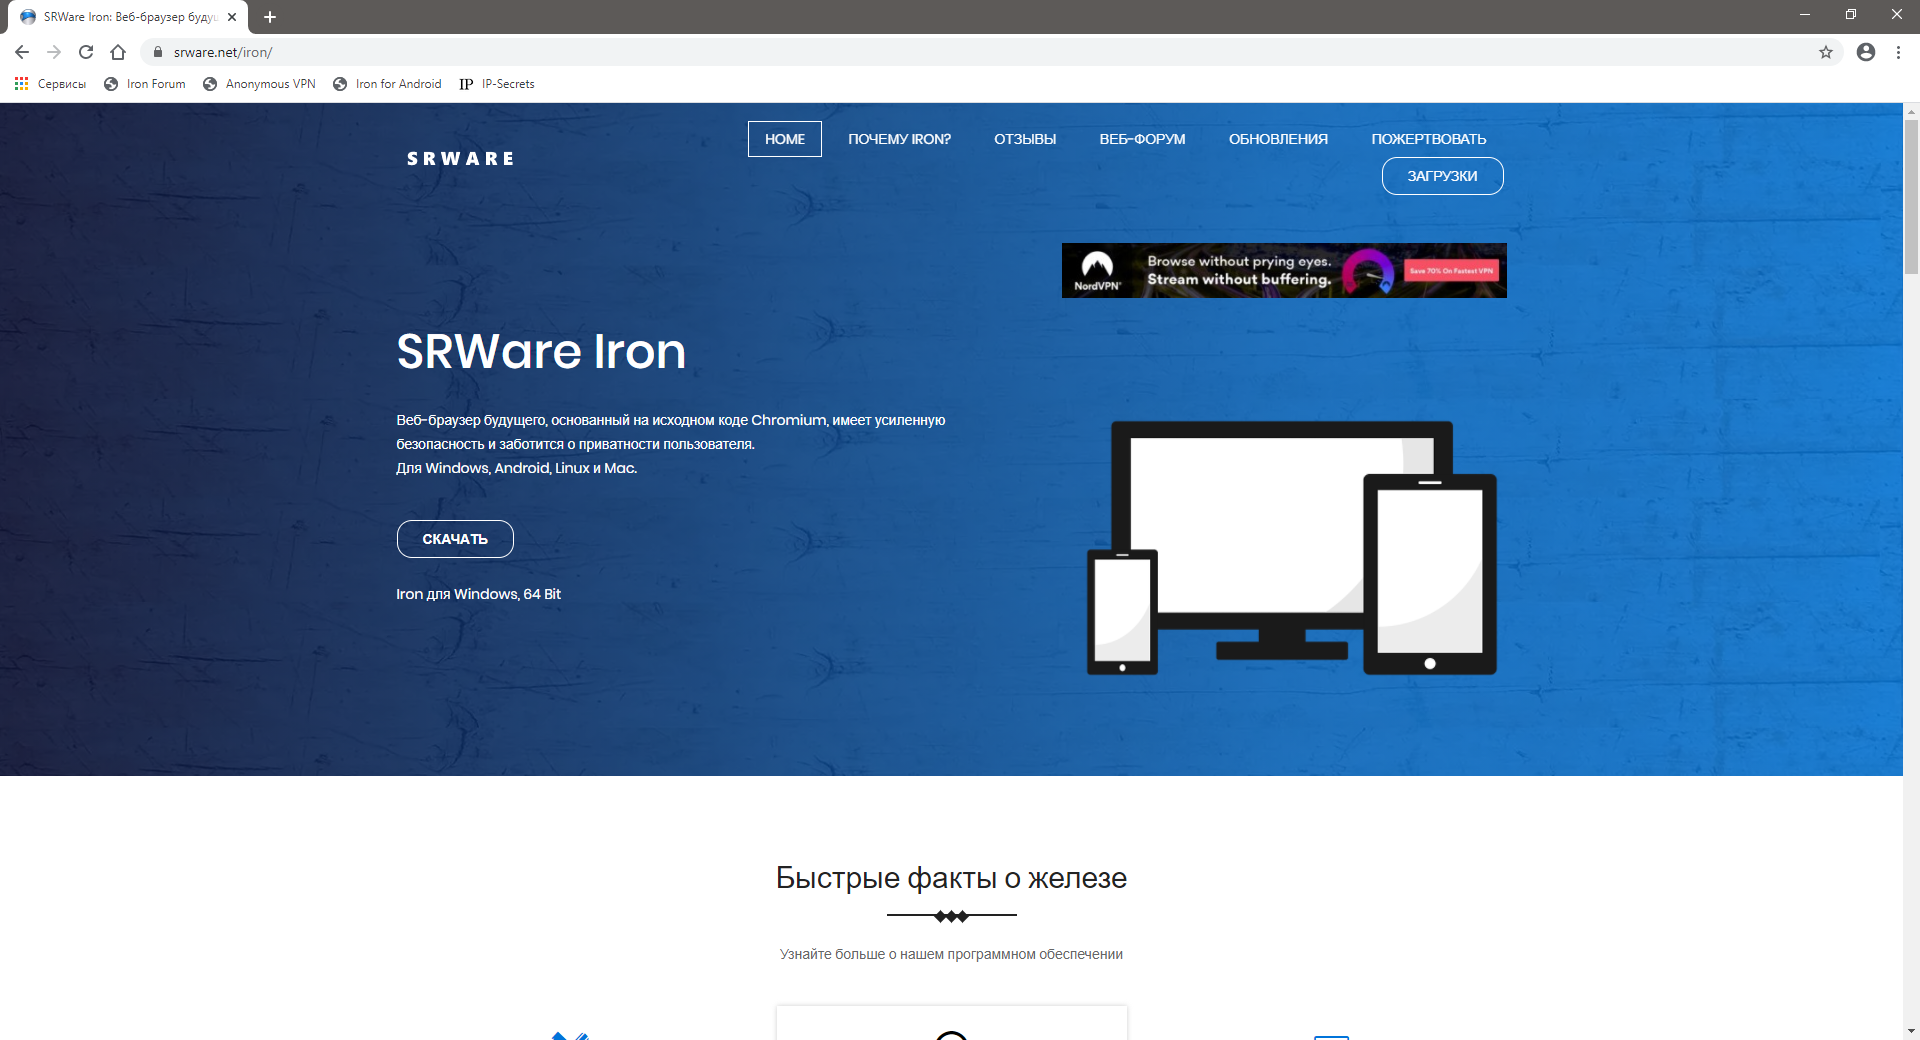Select the HOME navigation item
1920x1040 pixels.
click(x=784, y=139)
